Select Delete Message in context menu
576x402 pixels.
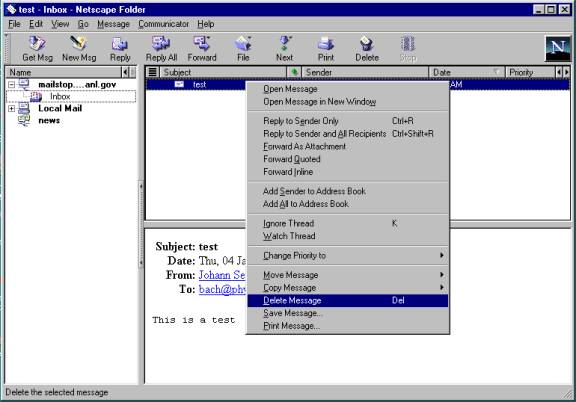tap(348, 300)
